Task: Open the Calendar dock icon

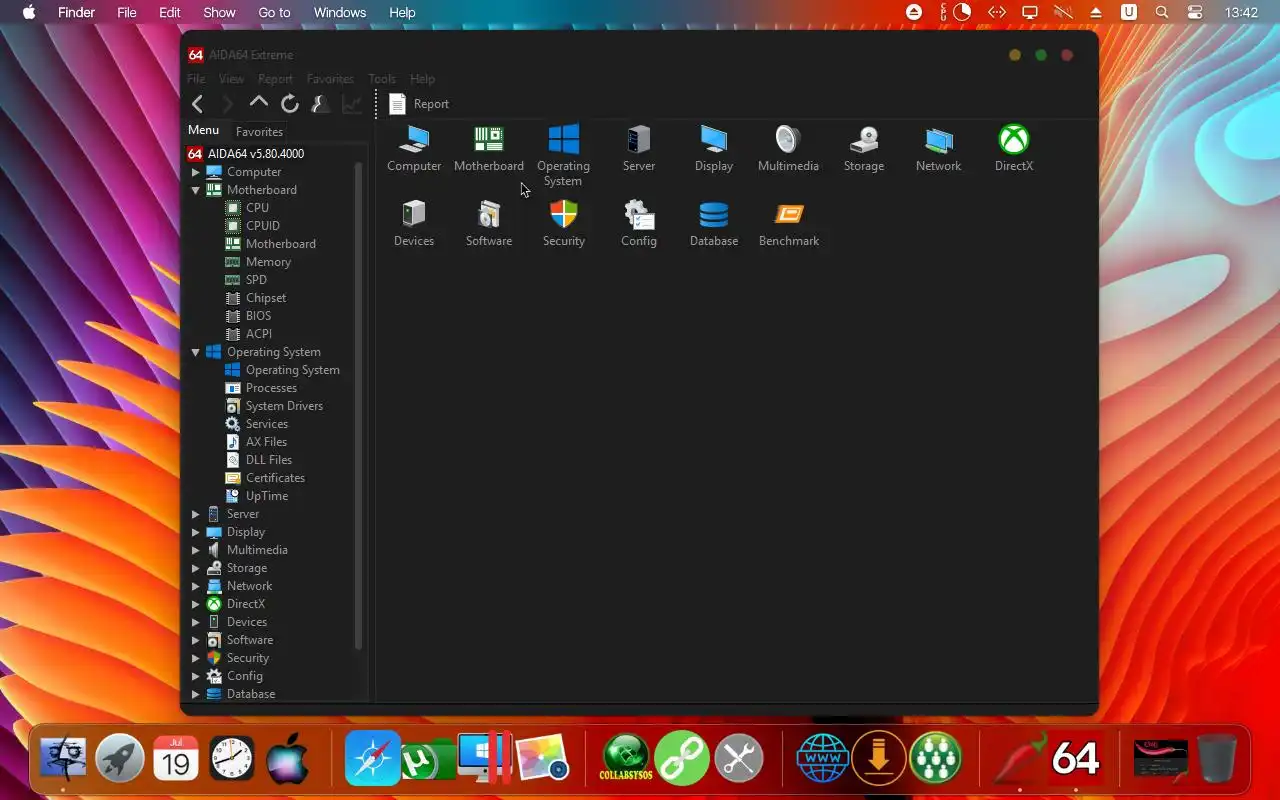Action: [x=176, y=758]
